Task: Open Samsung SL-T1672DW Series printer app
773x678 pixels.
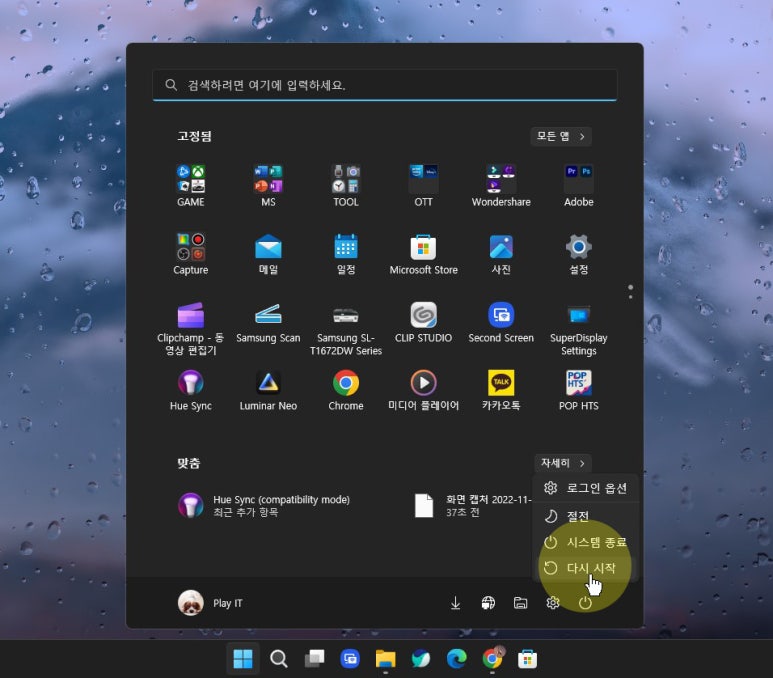Action: (x=346, y=328)
